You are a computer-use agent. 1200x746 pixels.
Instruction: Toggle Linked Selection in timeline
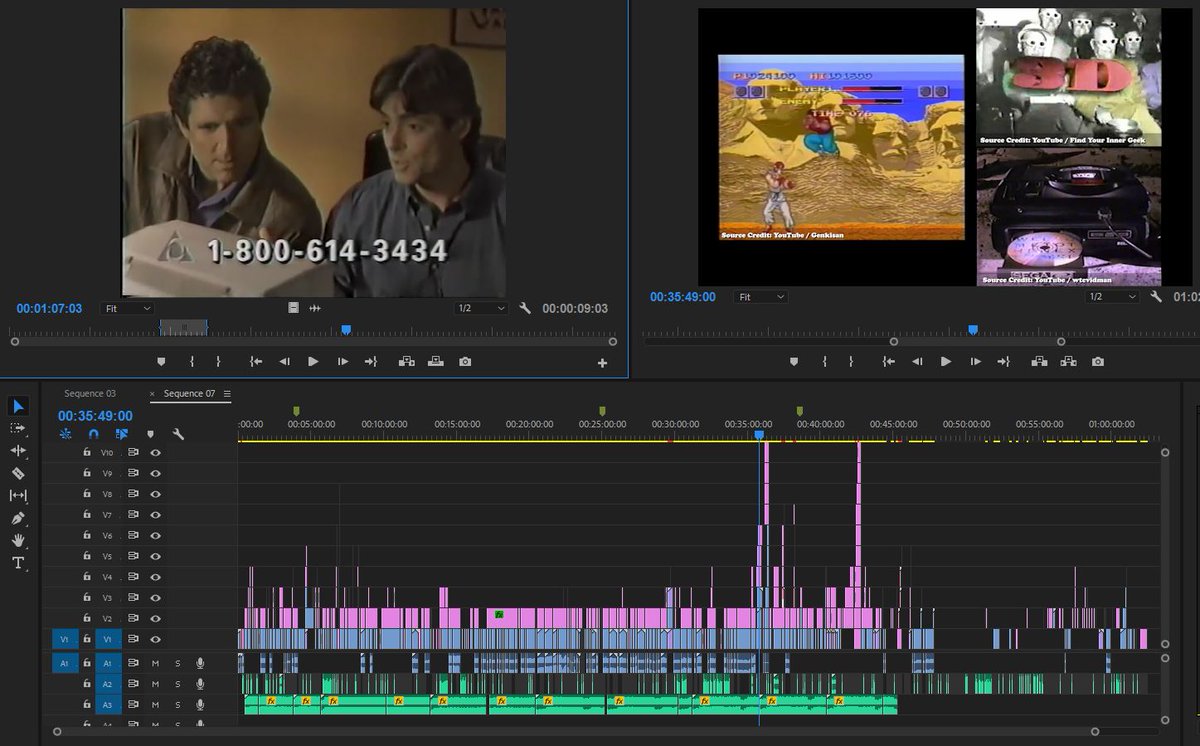[x=121, y=434]
